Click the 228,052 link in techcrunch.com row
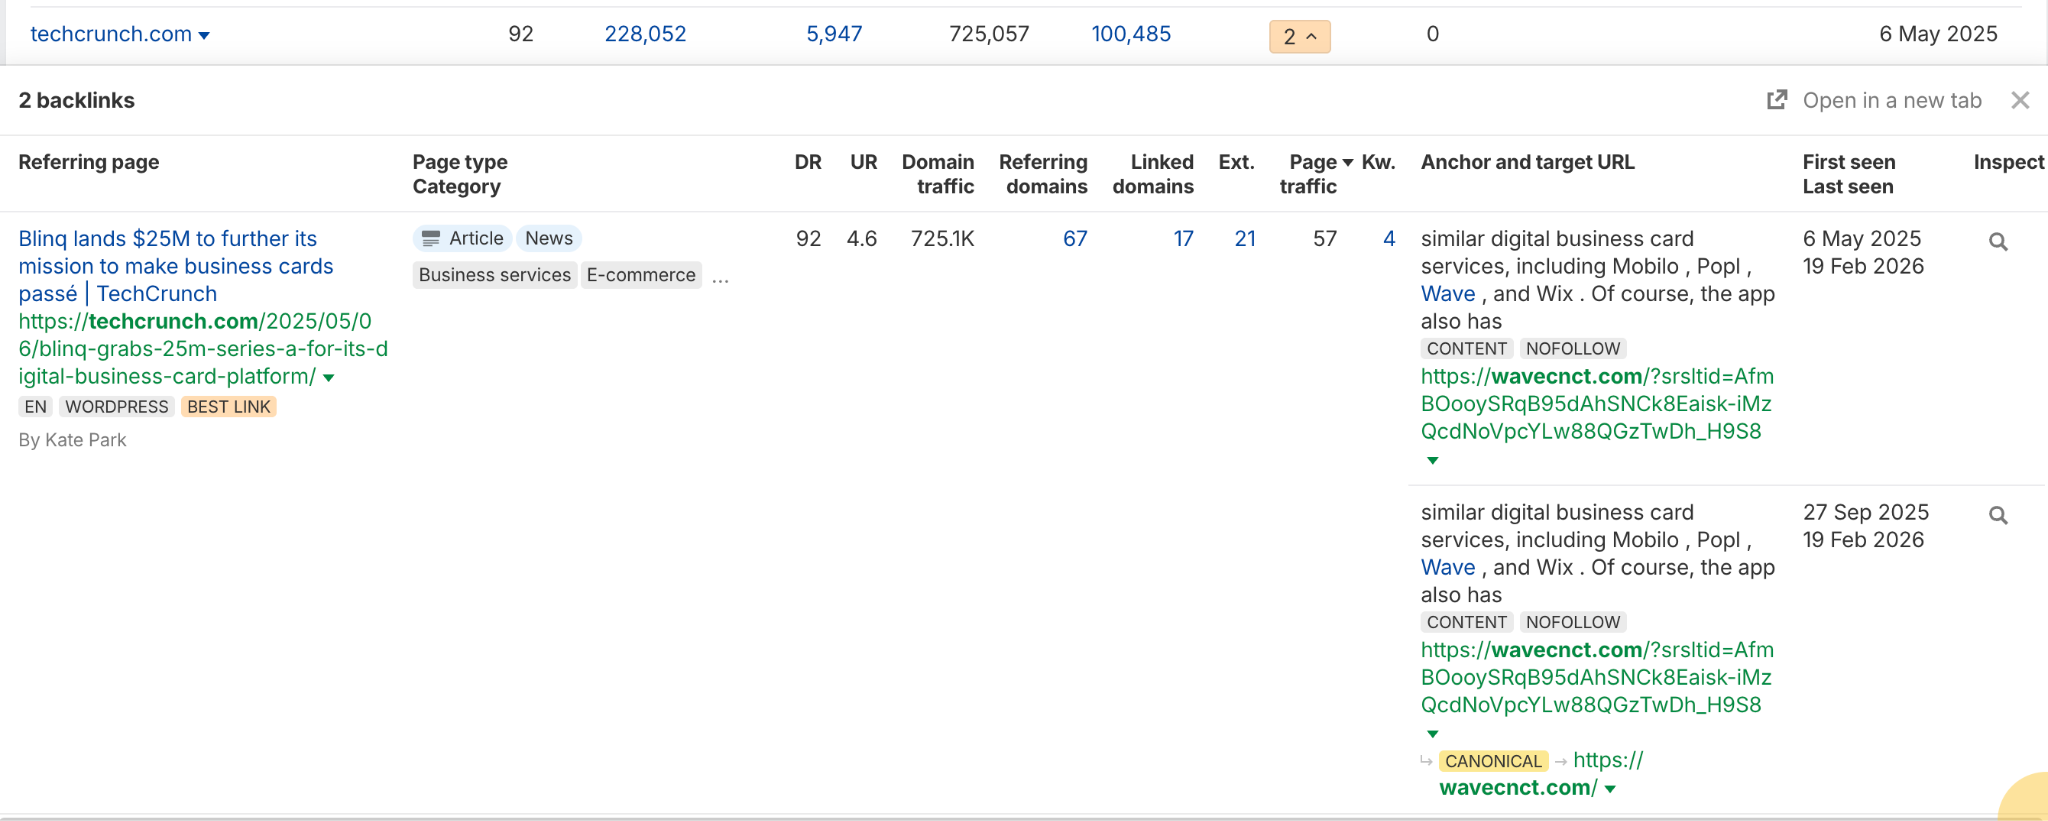The width and height of the screenshot is (2048, 821). pos(646,34)
